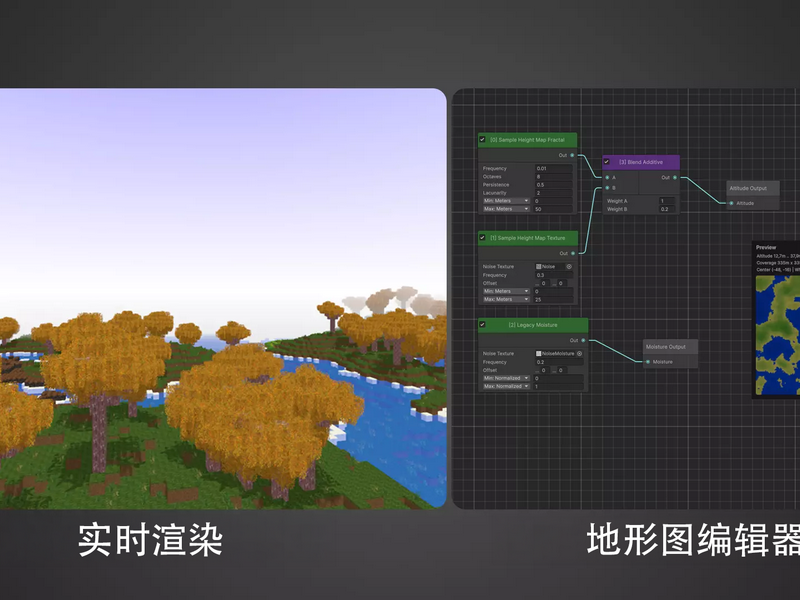Click the Weight A field showing 1
The height and width of the screenshot is (600, 800).
[667, 201]
